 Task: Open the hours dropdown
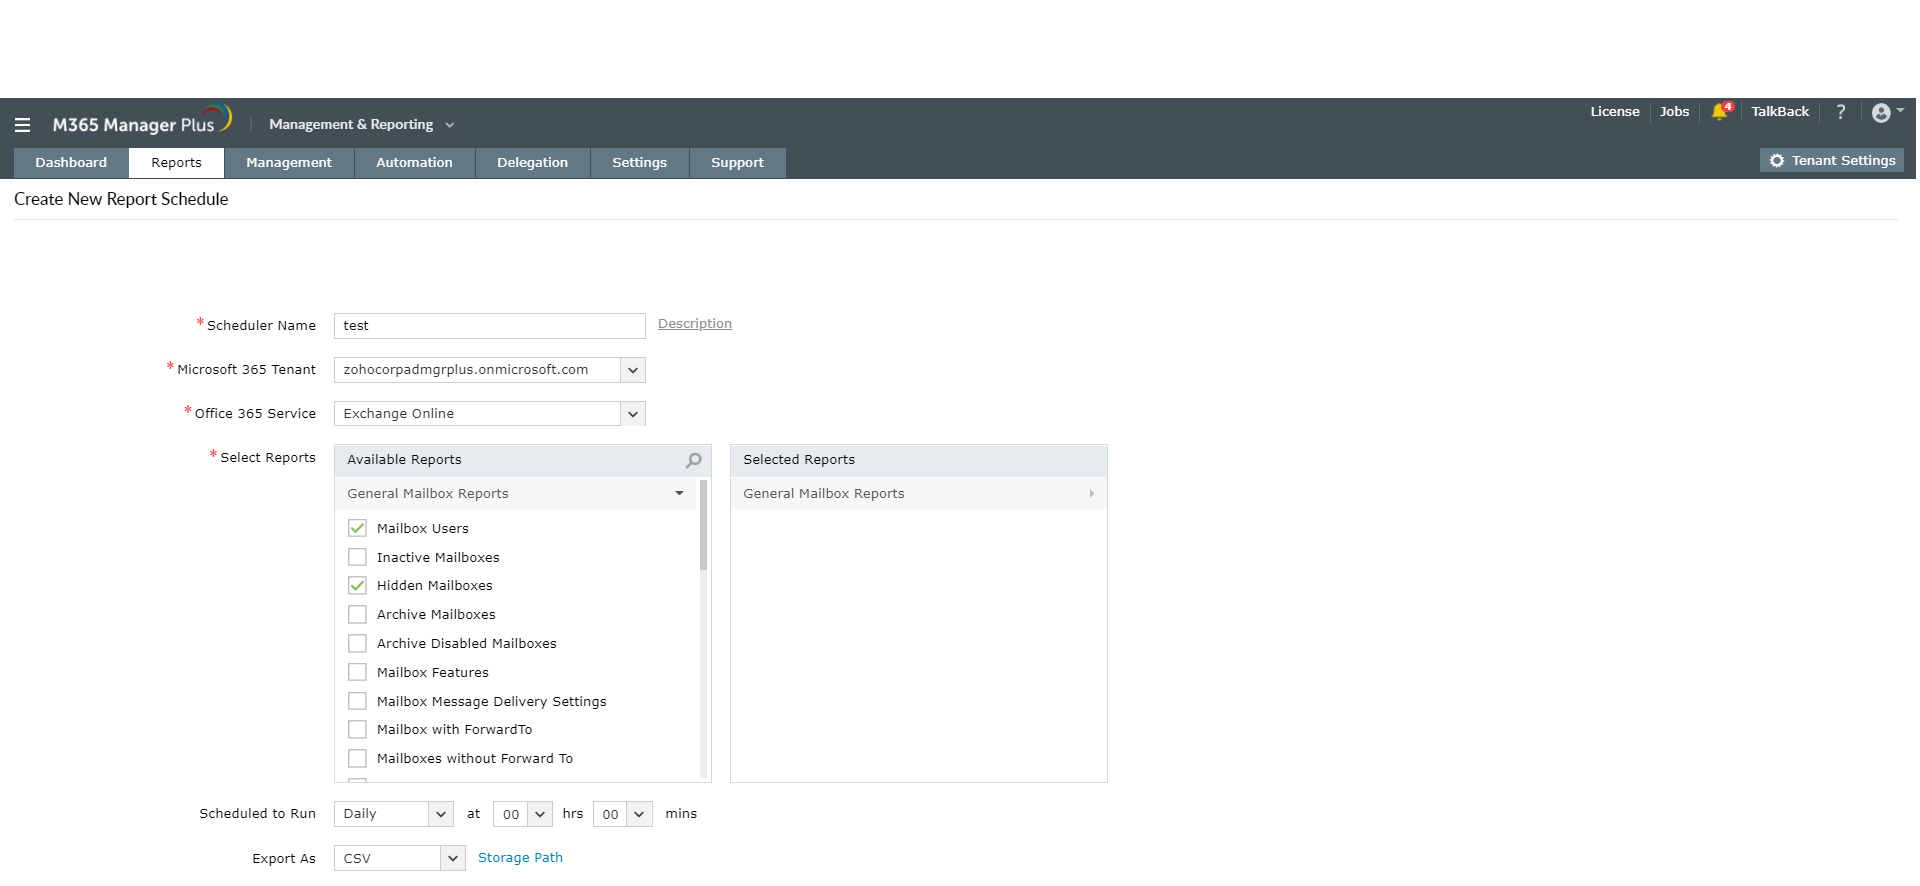(x=523, y=814)
